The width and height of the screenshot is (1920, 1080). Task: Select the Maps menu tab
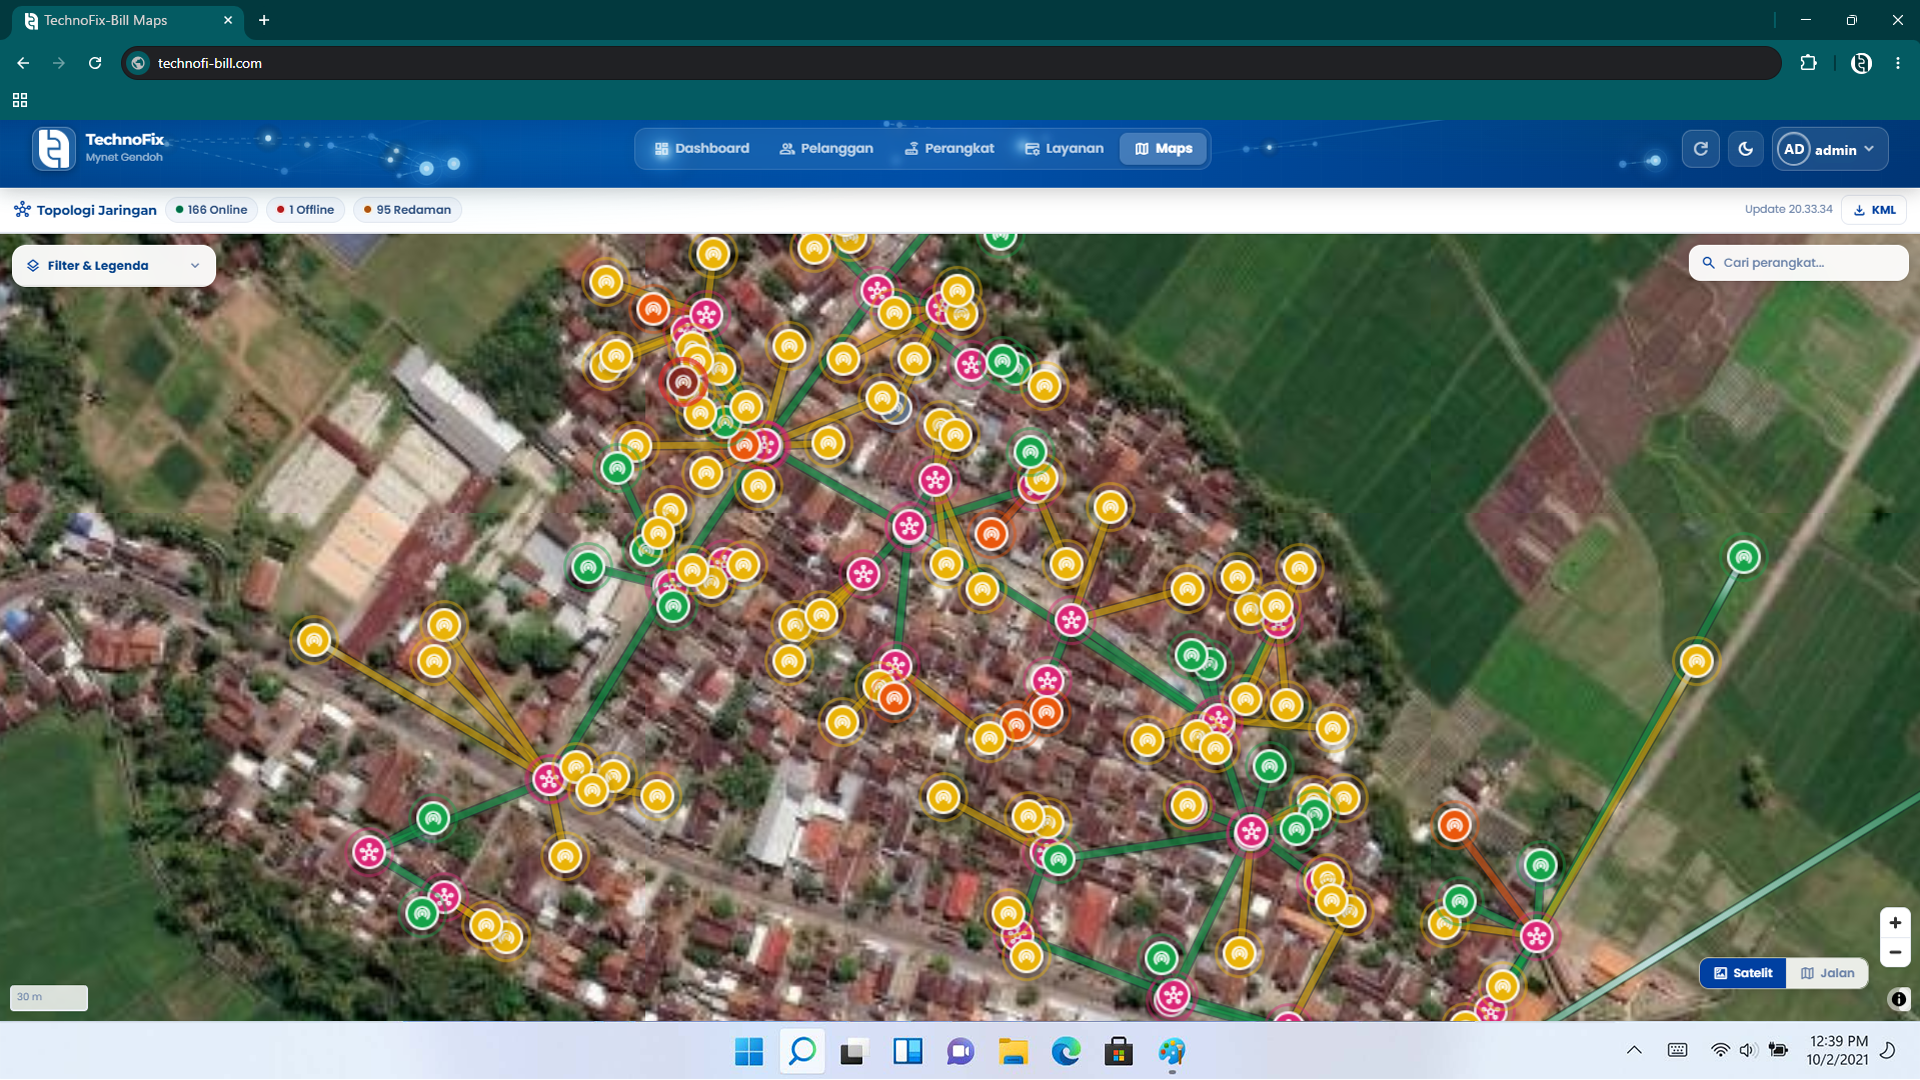tap(1163, 149)
